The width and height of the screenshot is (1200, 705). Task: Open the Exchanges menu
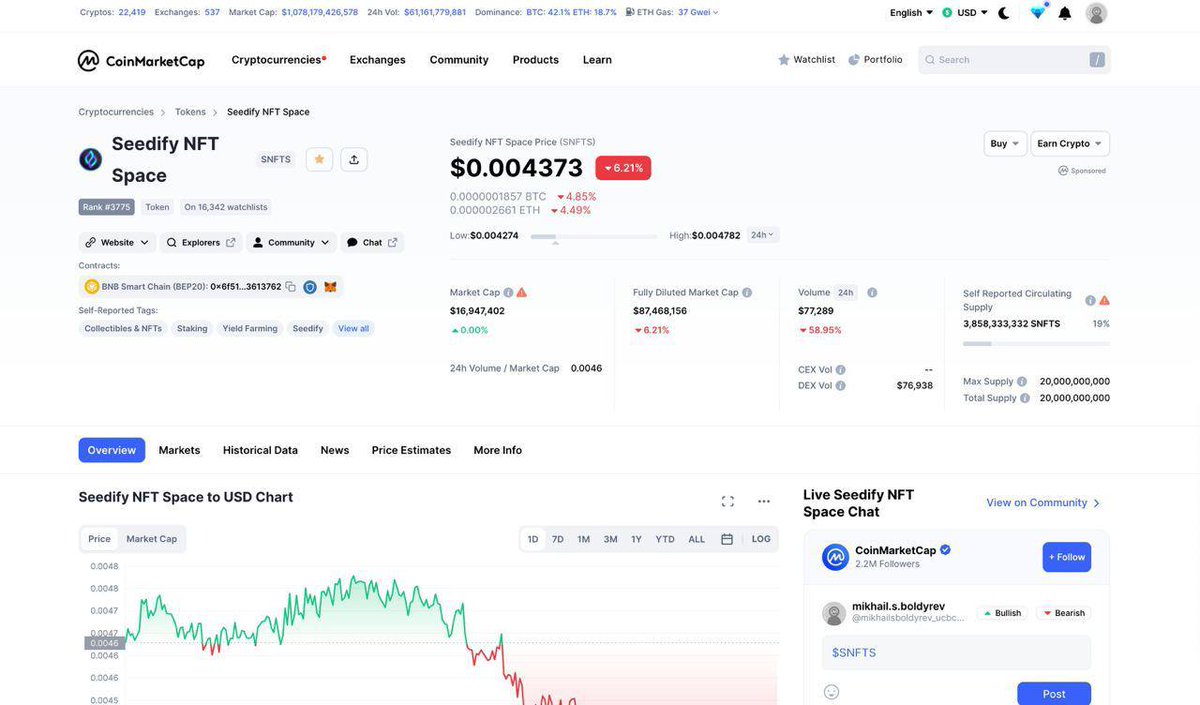(377, 60)
